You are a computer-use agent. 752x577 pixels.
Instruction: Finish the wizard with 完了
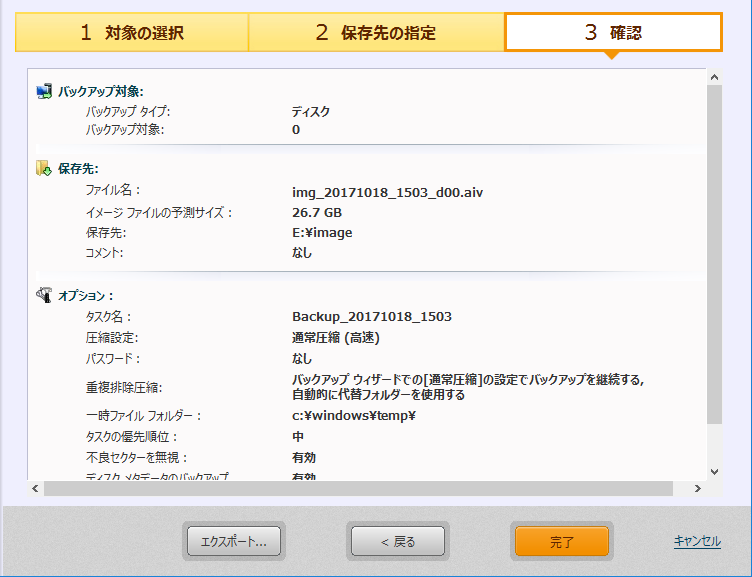click(562, 542)
